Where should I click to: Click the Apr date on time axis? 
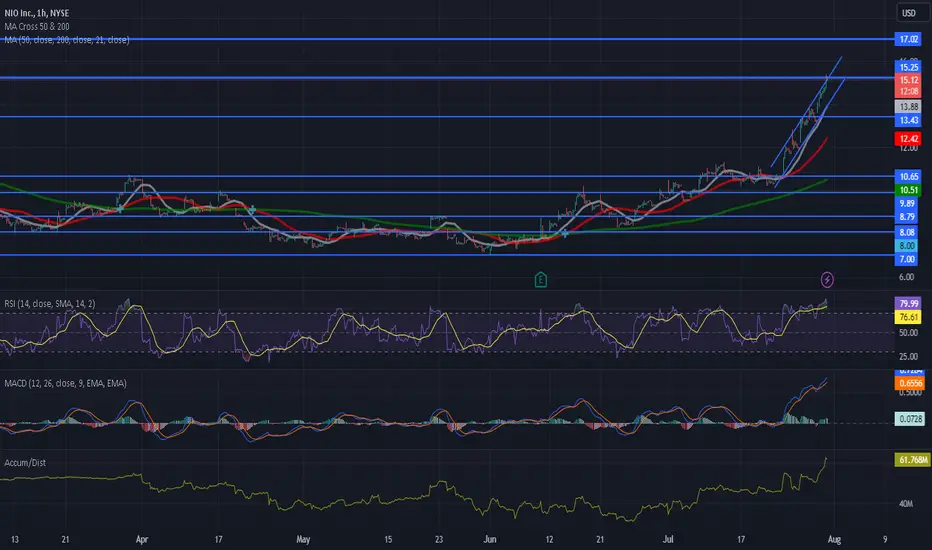click(141, 540)
